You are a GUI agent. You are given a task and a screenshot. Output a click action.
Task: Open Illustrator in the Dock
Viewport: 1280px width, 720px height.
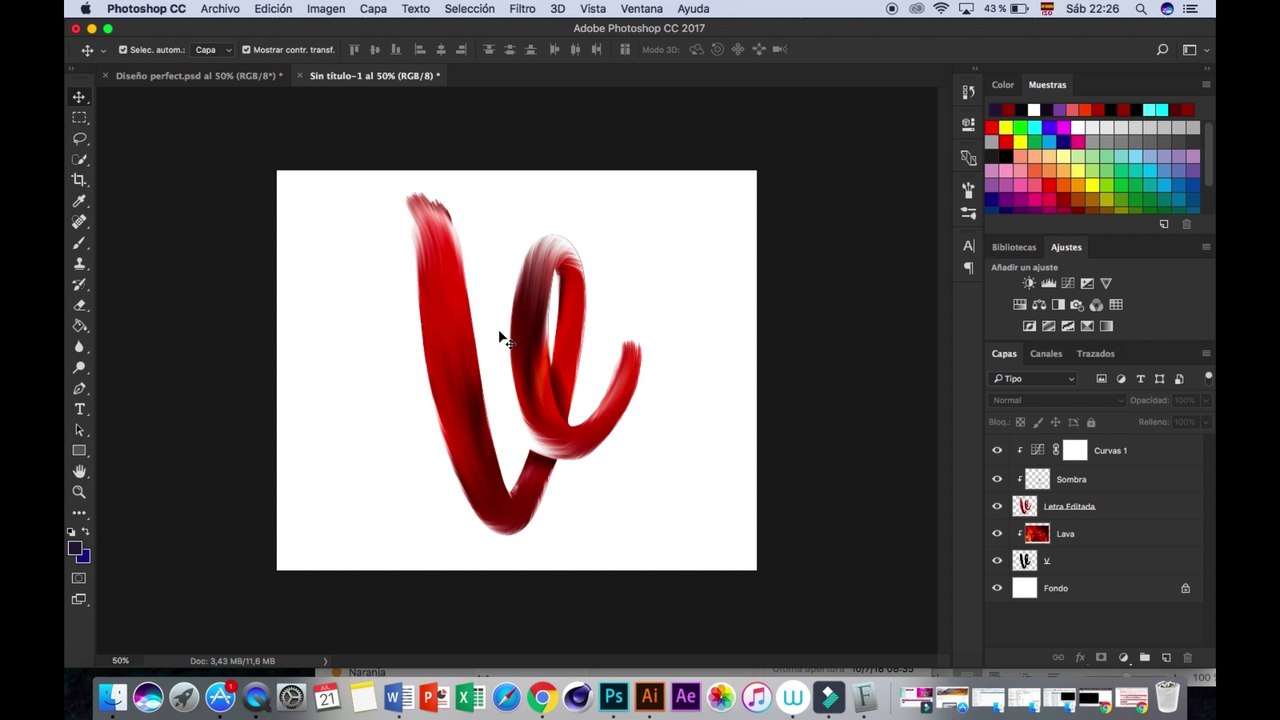pos(650,696)
